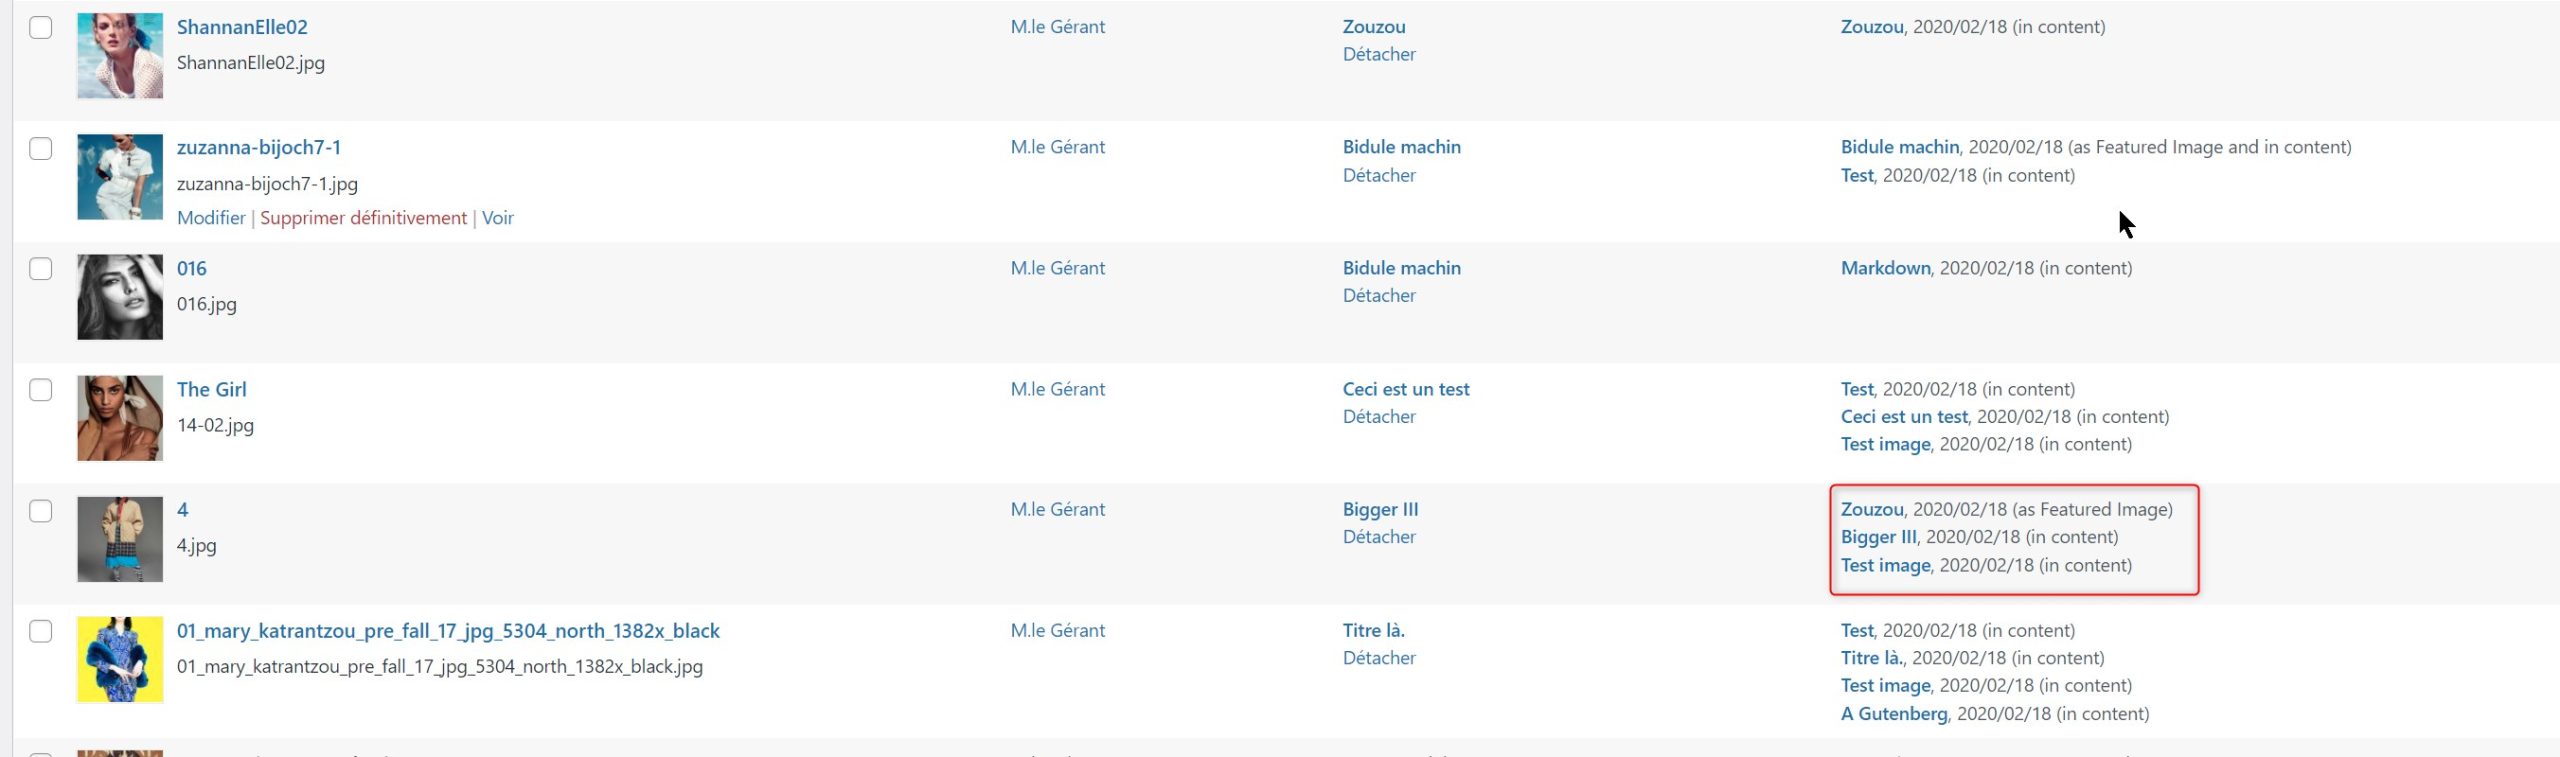
Task: Open Zouzou featured image usage link
Action: [x=1872, y=510]
